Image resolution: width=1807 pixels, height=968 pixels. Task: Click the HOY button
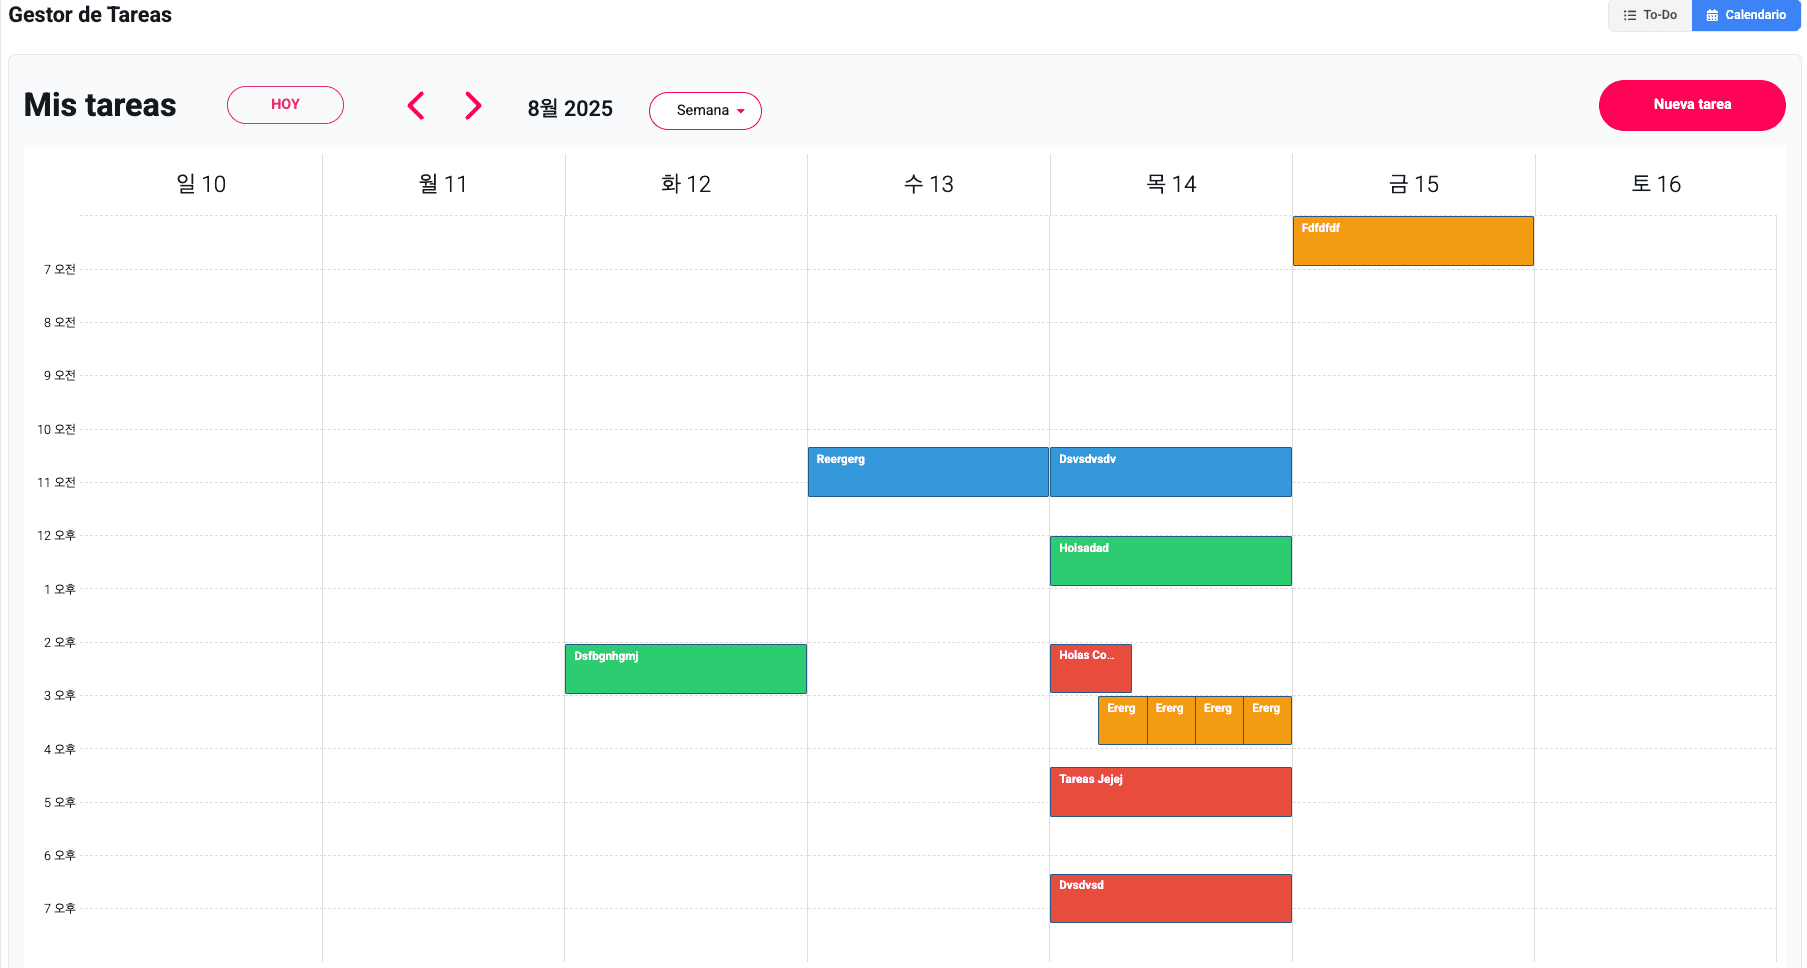coord(285,105)
